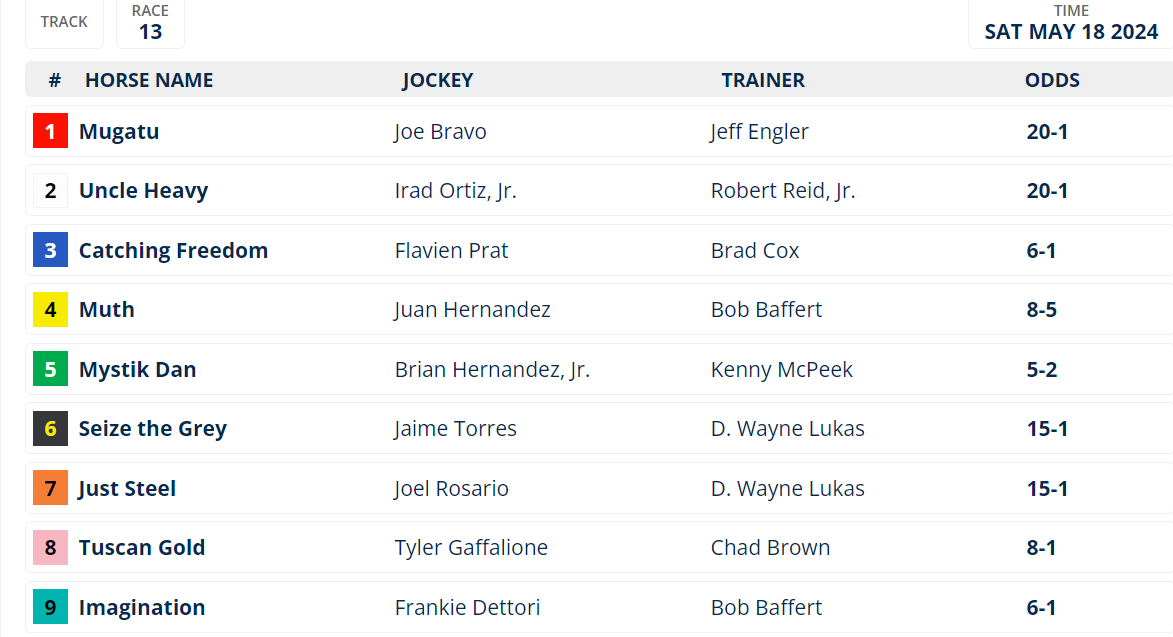The image size is (1173, 637).
Task: Sort by the Odds column header
Action: point(1052,80)
